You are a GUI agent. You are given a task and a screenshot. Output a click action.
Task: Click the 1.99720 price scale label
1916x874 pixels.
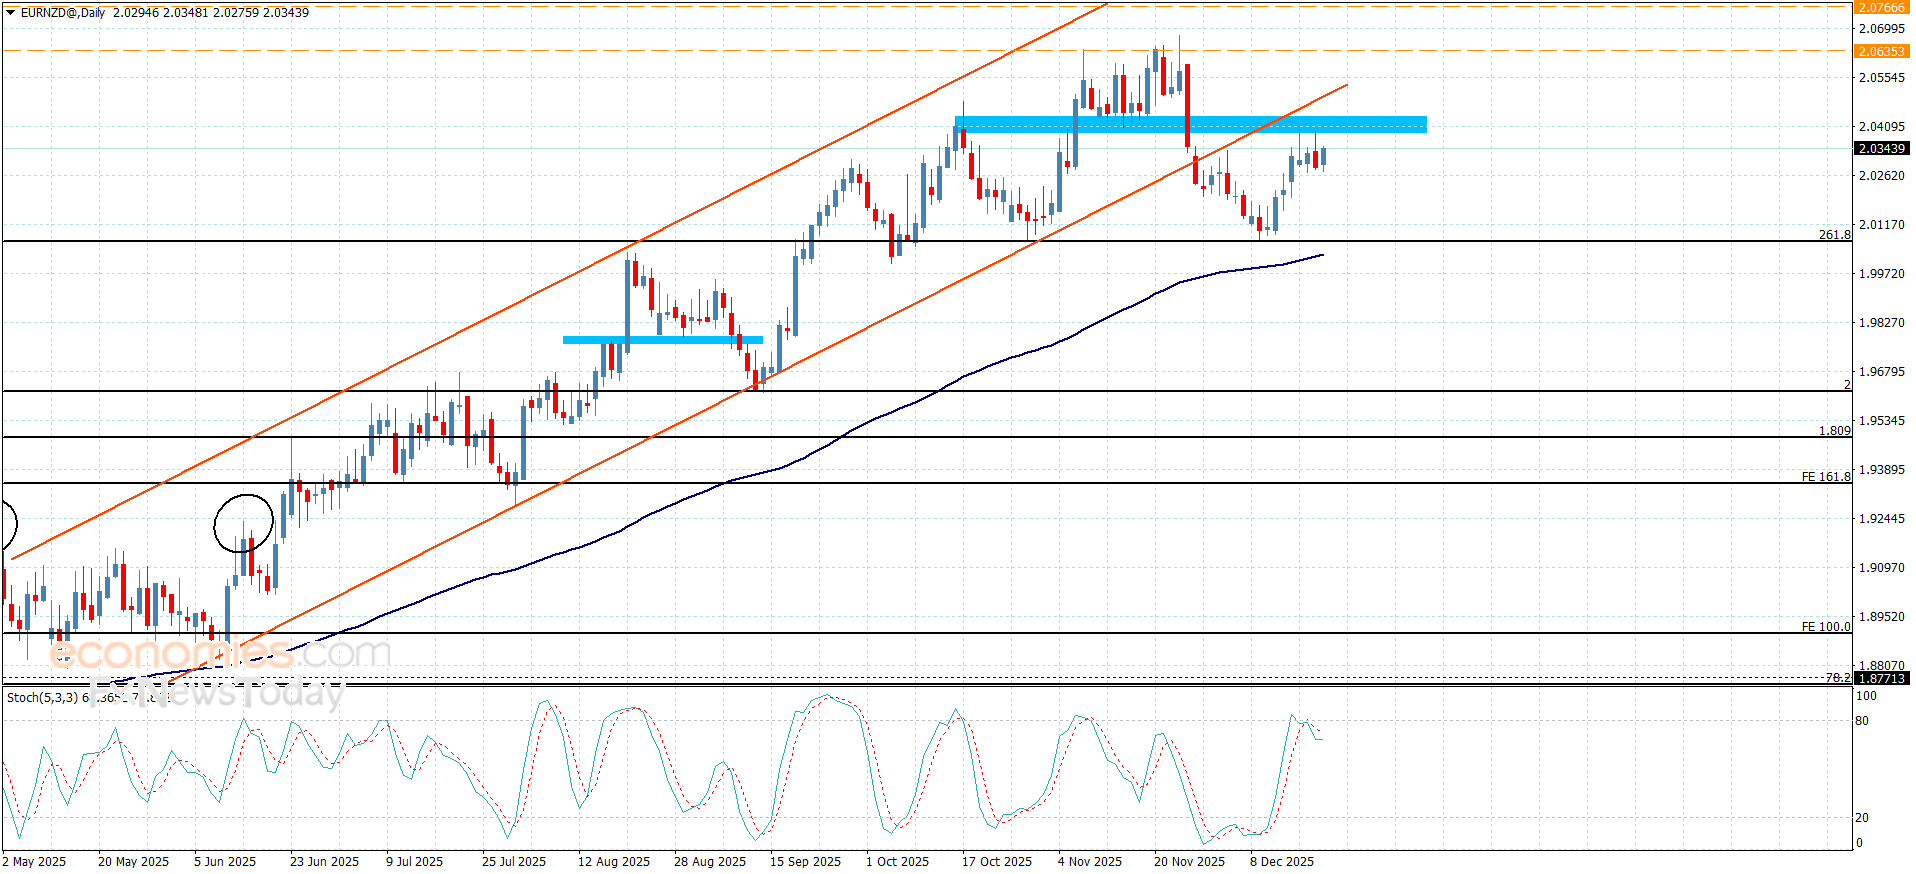[x=1881, y=274]
